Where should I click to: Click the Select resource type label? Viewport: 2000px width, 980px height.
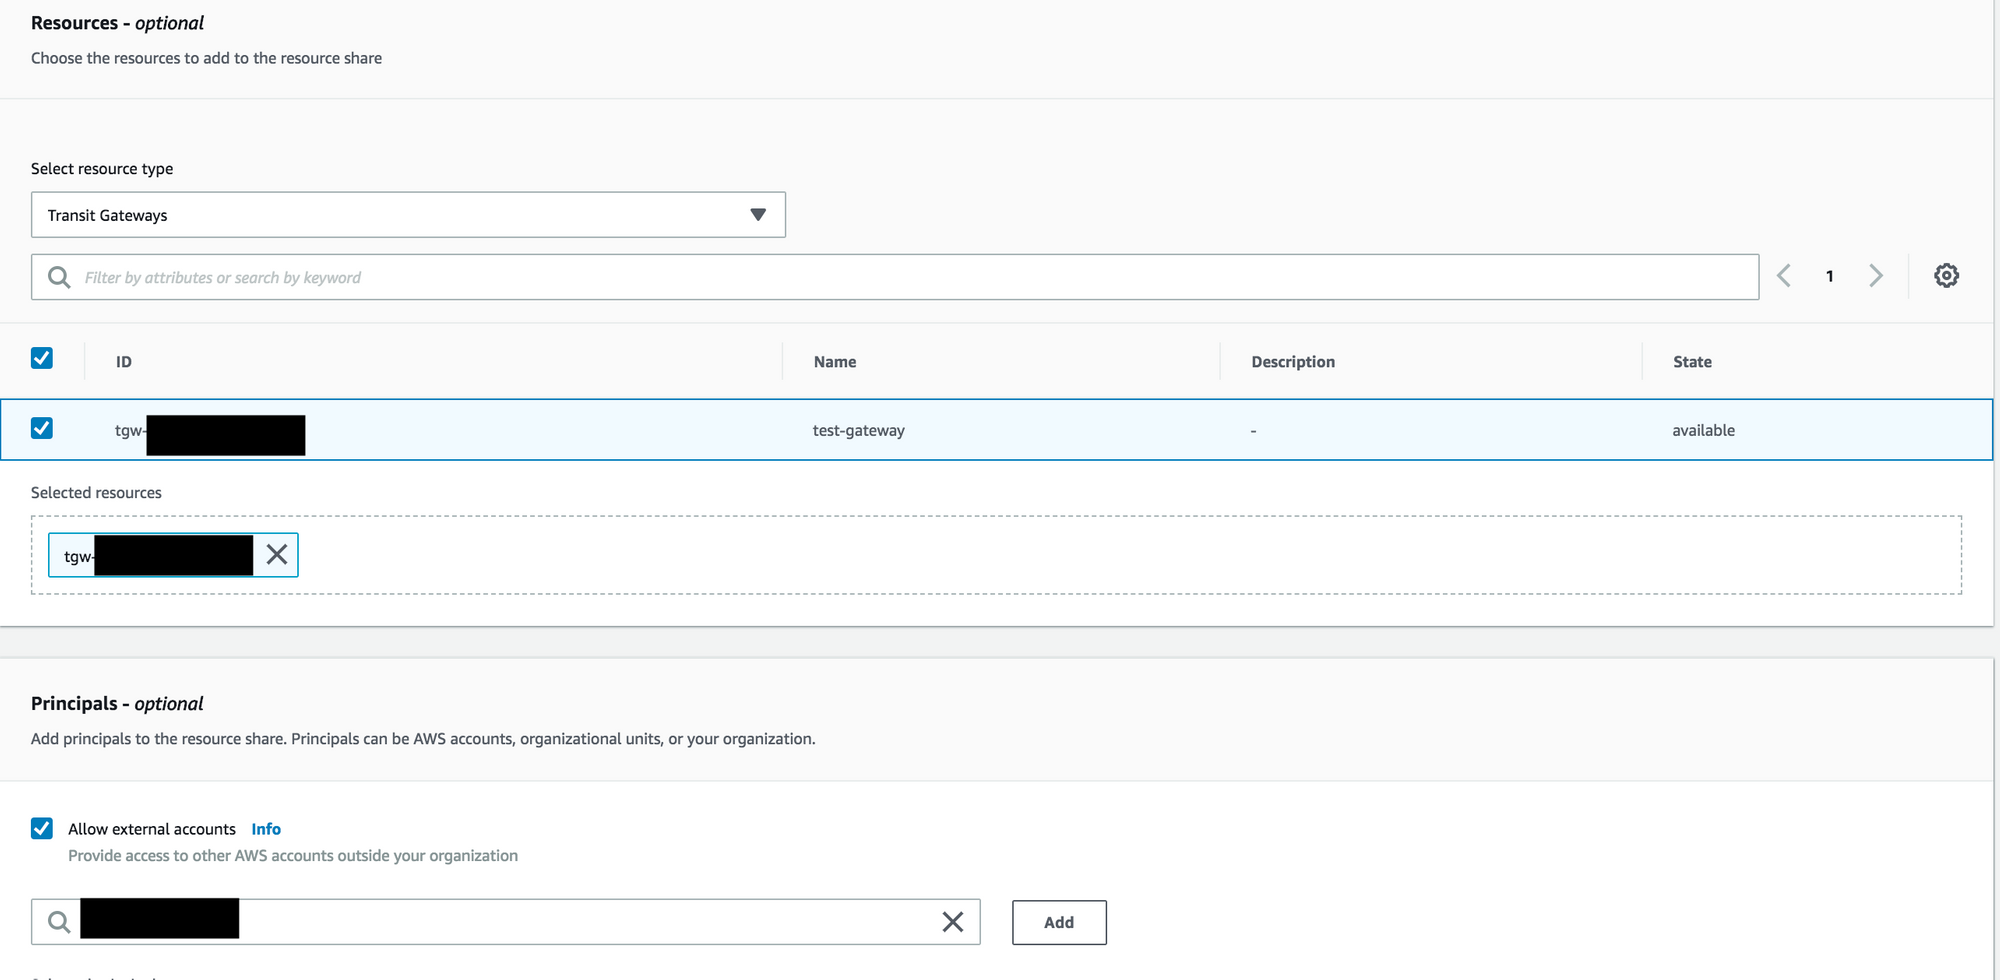click(x=102, y=169)
